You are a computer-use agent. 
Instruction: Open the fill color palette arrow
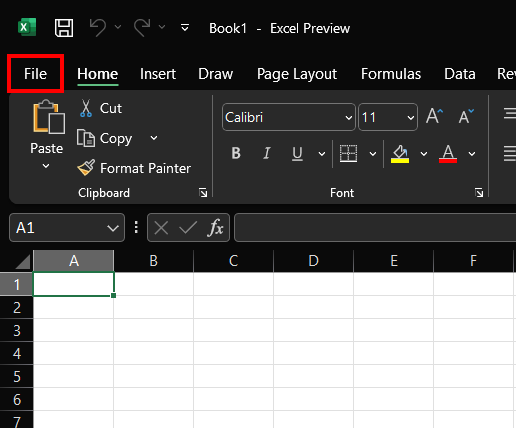pyautogui.click(x=424, y=154)
